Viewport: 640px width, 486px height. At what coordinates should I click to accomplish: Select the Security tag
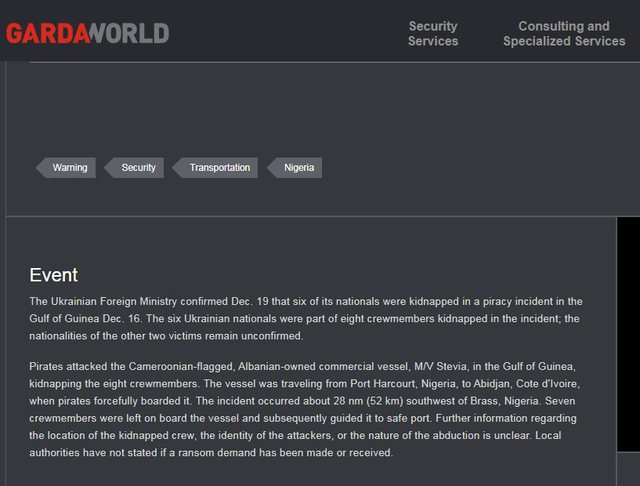pos(134,168)
